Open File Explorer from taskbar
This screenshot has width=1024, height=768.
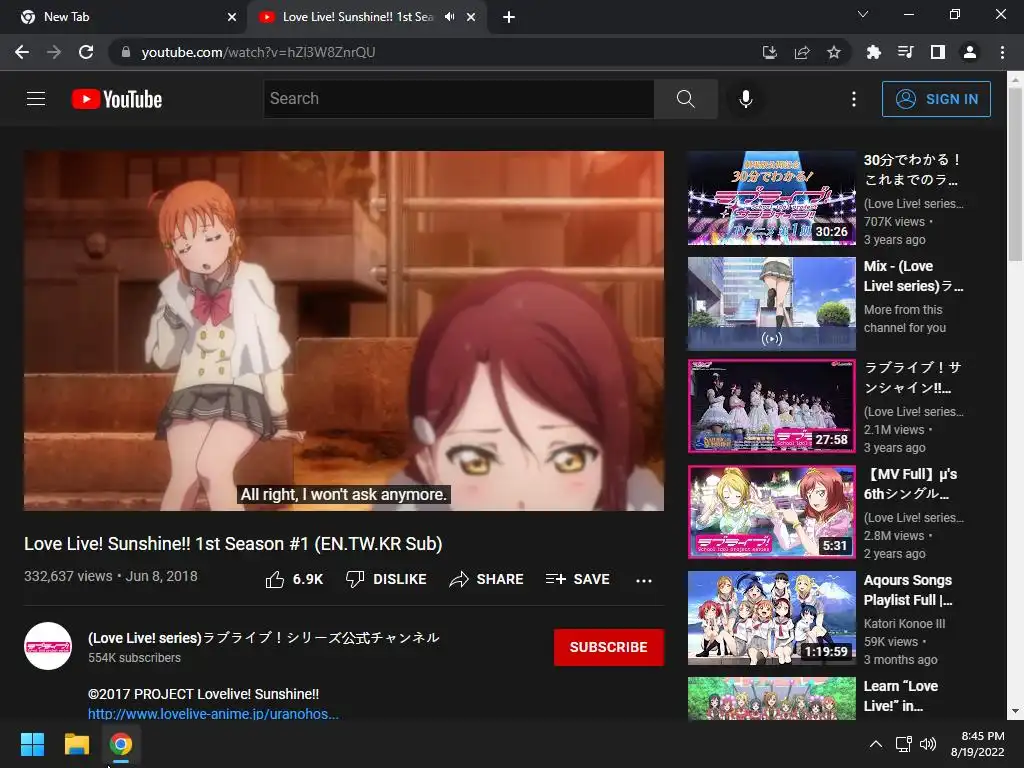[x=76, y=744]
